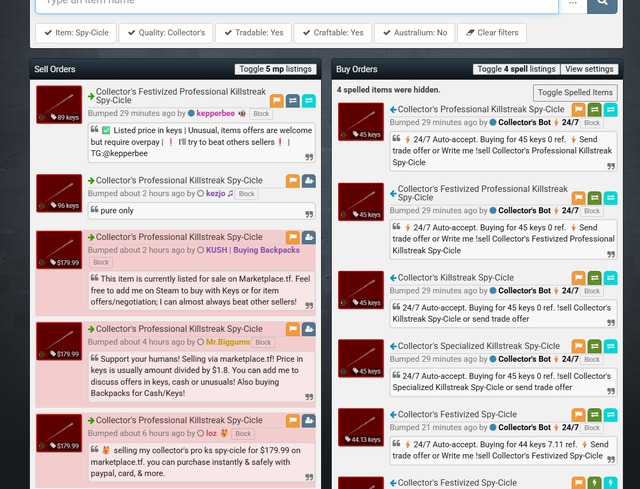The height and width of the screenshot is (489, 640).
Task: Click "4 spelled items were hidden." notice
Action: tap(388, 90)
